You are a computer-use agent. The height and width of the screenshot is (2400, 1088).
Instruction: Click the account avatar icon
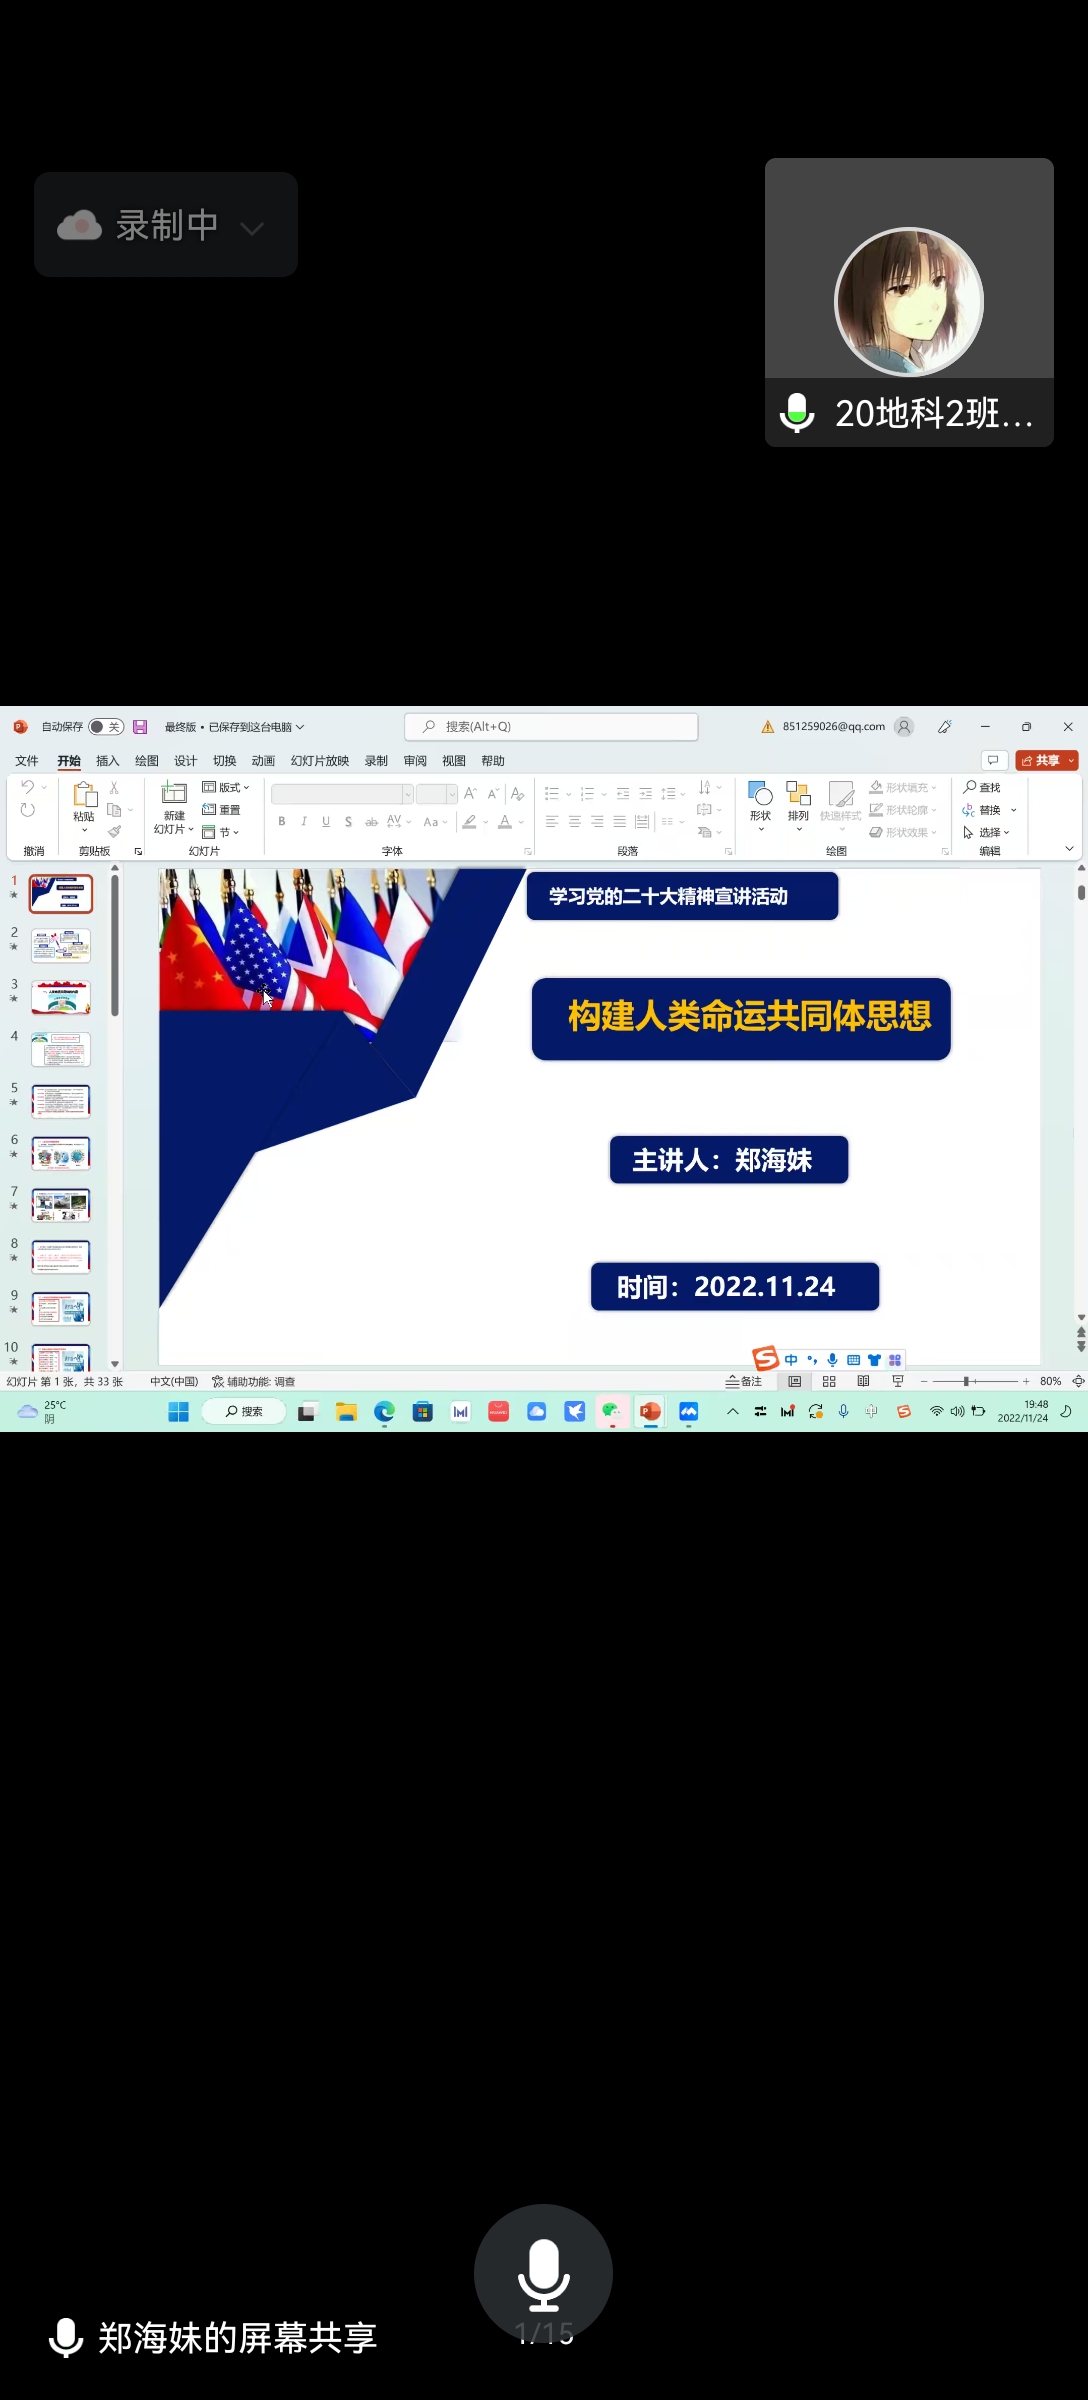click(x=904, y=727)
